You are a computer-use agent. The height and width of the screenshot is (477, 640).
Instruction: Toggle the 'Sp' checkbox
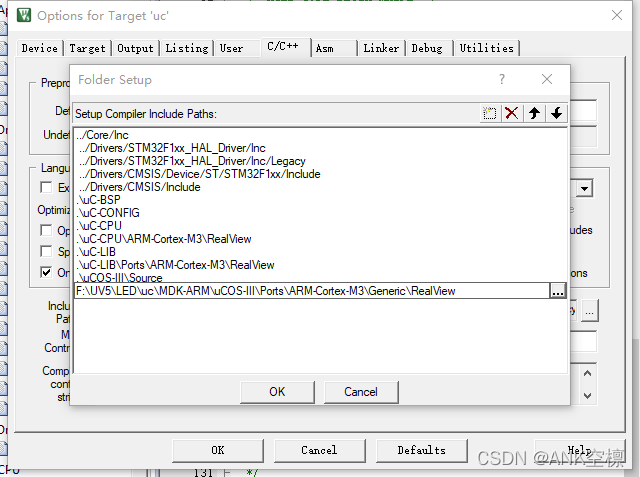coord(46,251)
